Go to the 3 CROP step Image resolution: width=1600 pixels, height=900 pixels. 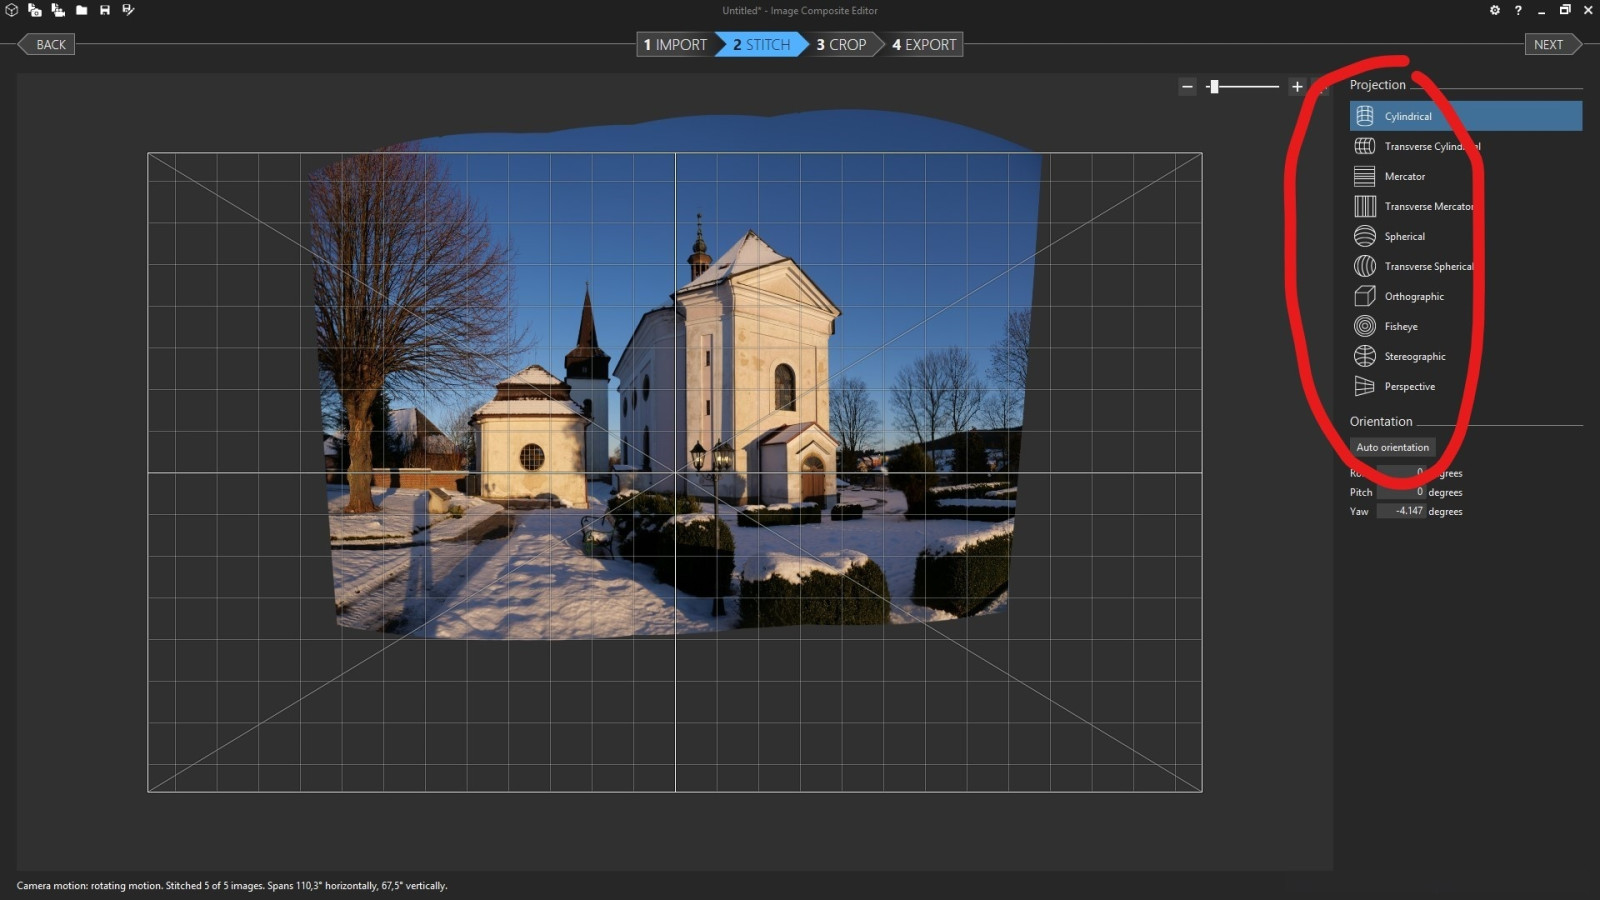[842, 45]
